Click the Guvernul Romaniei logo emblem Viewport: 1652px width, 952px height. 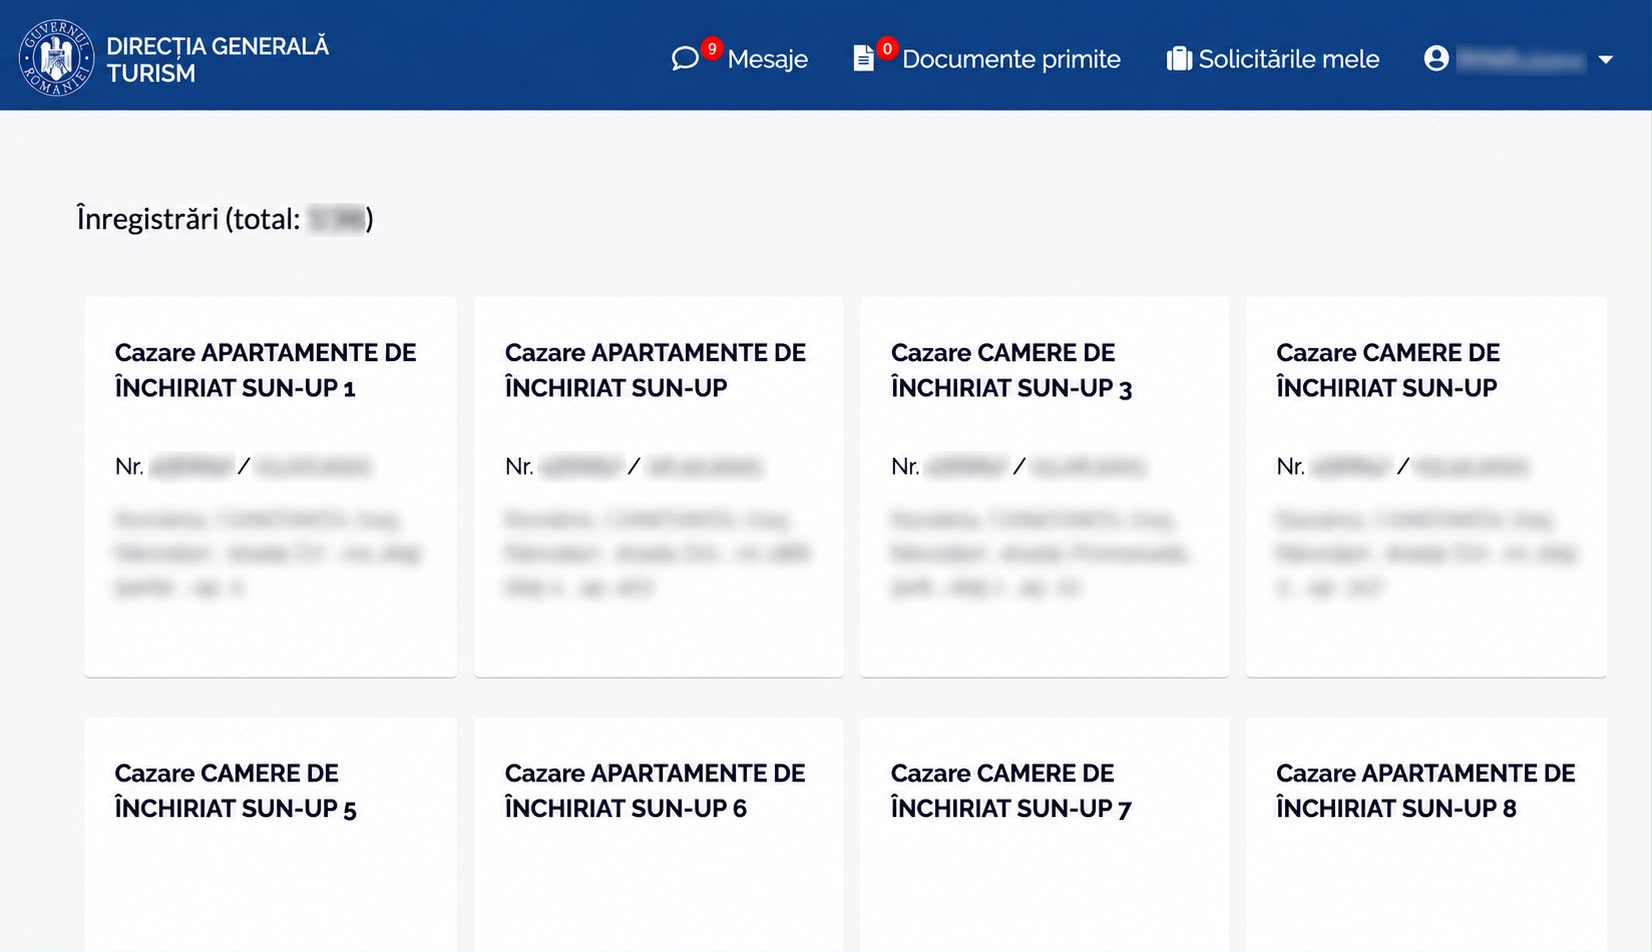[57, 58]
